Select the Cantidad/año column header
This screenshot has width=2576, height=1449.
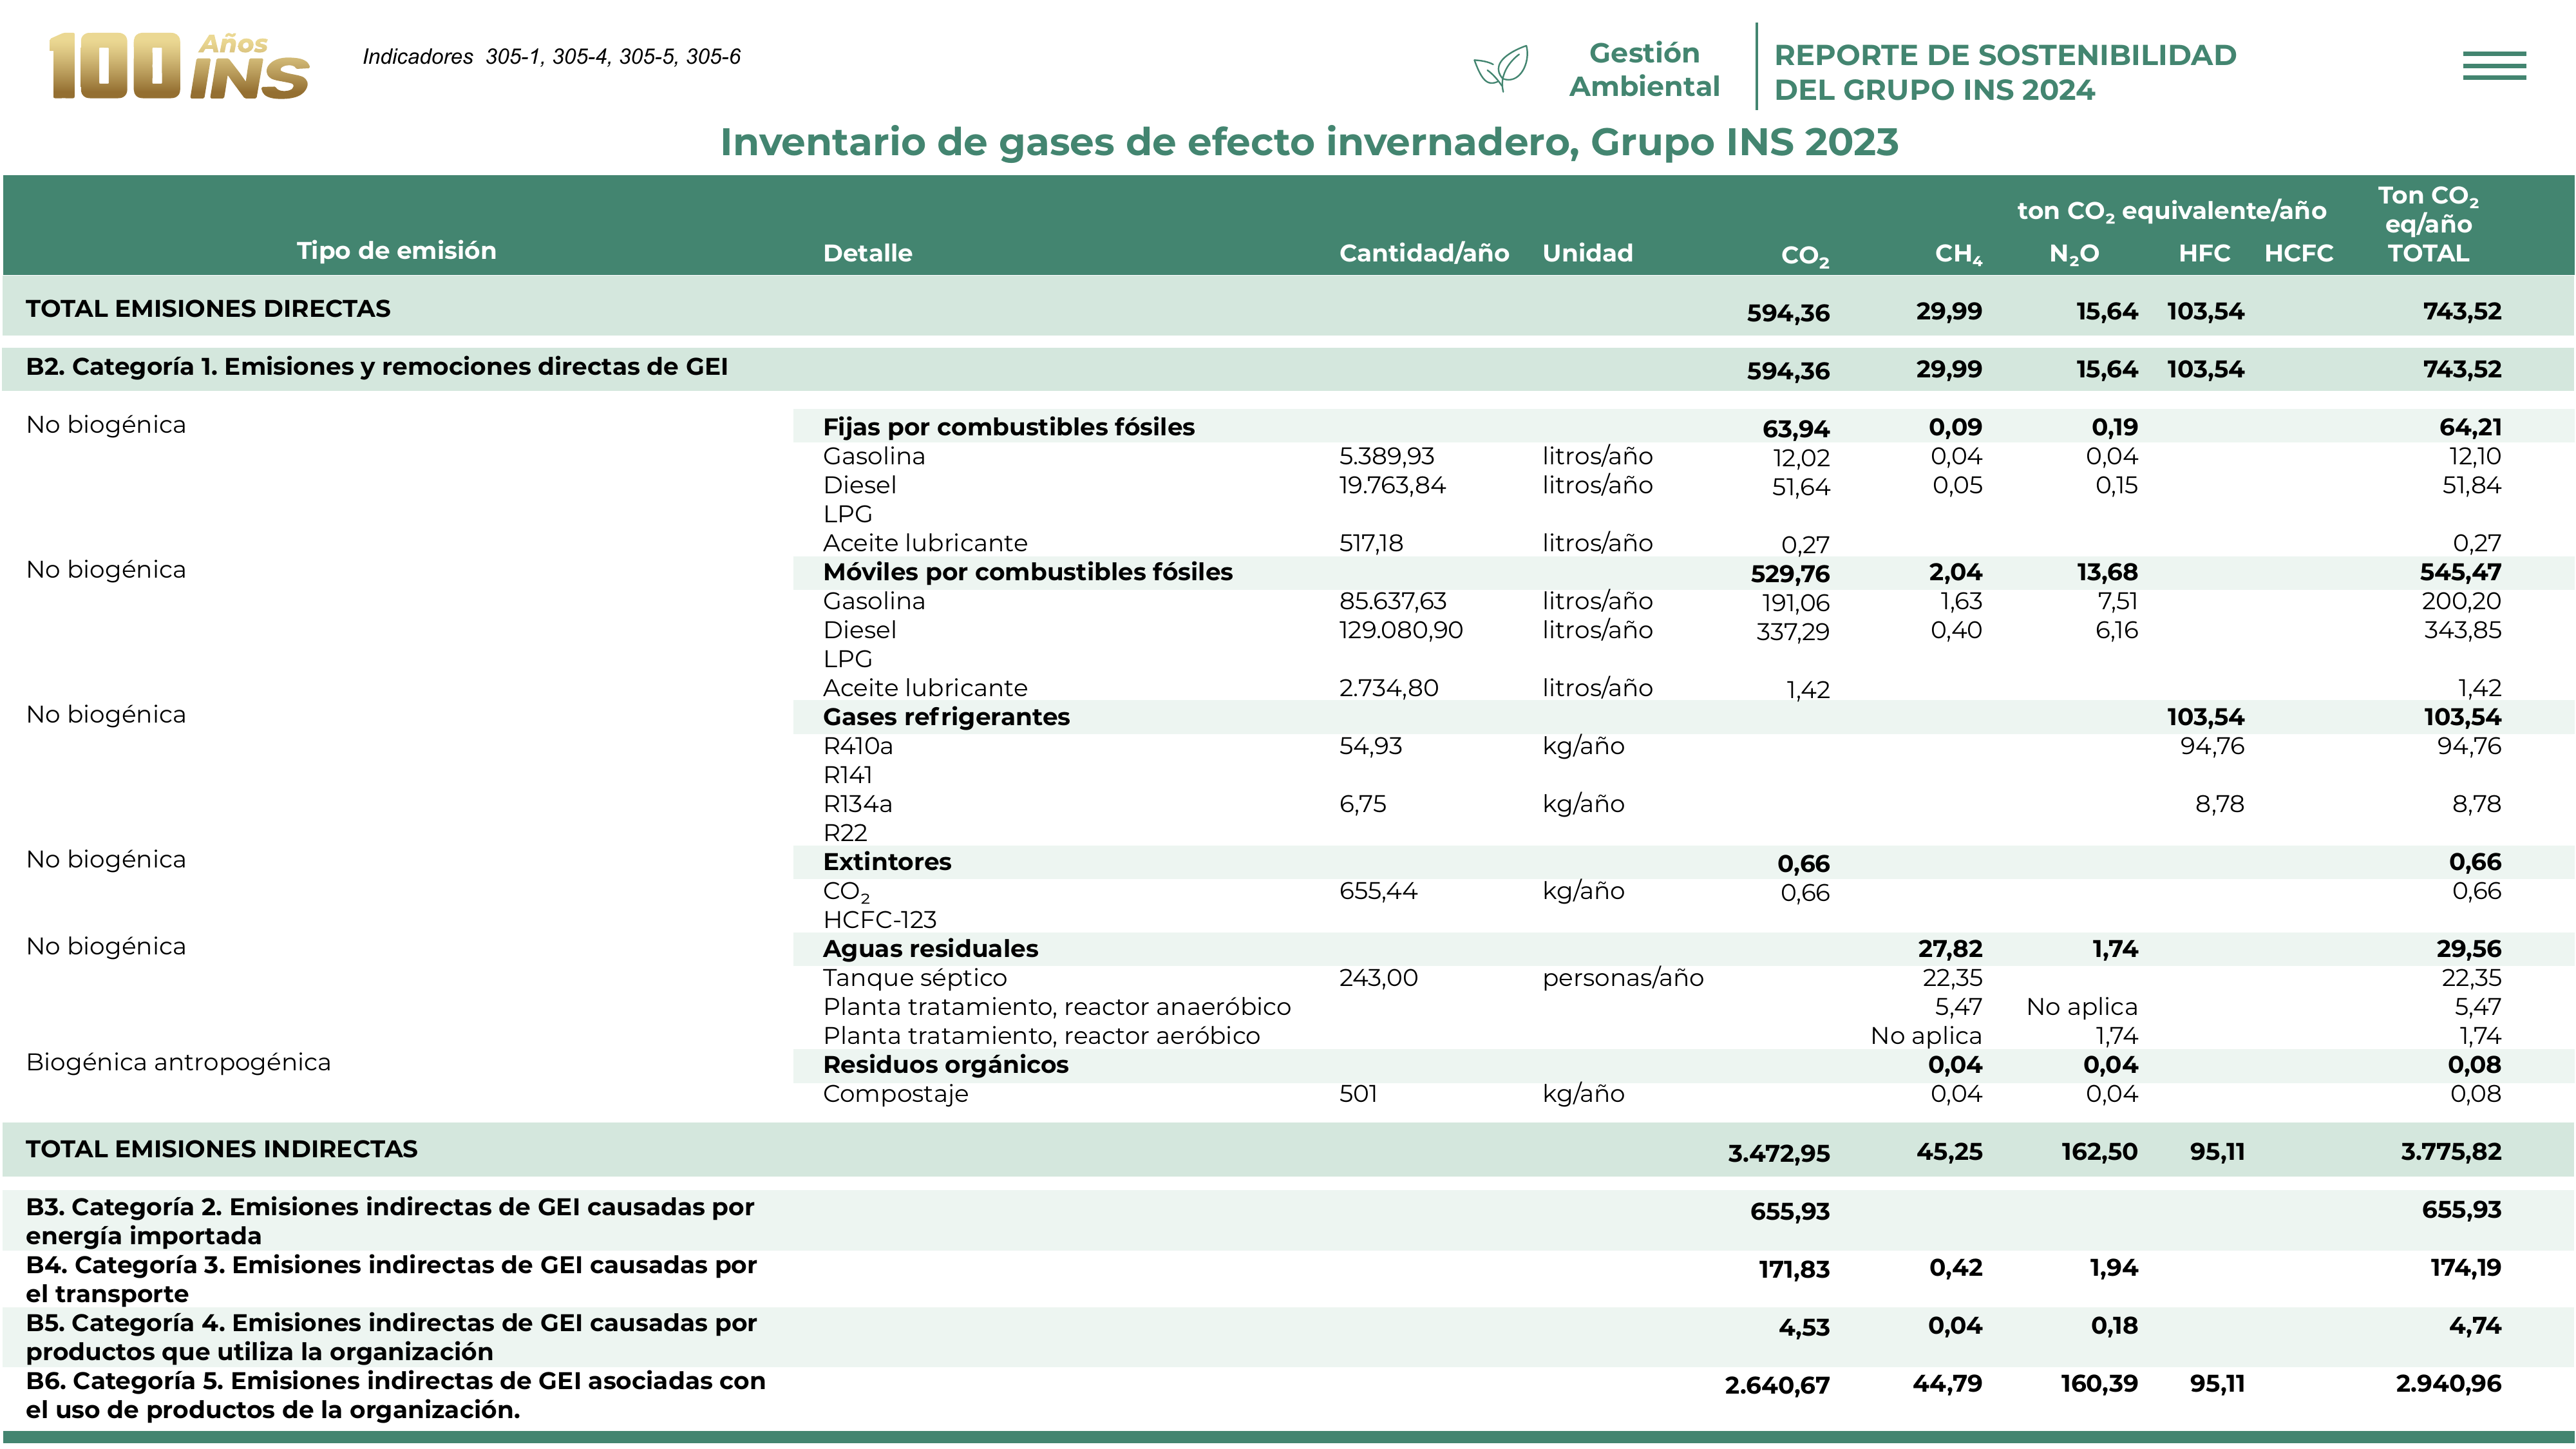[1424, 253]
